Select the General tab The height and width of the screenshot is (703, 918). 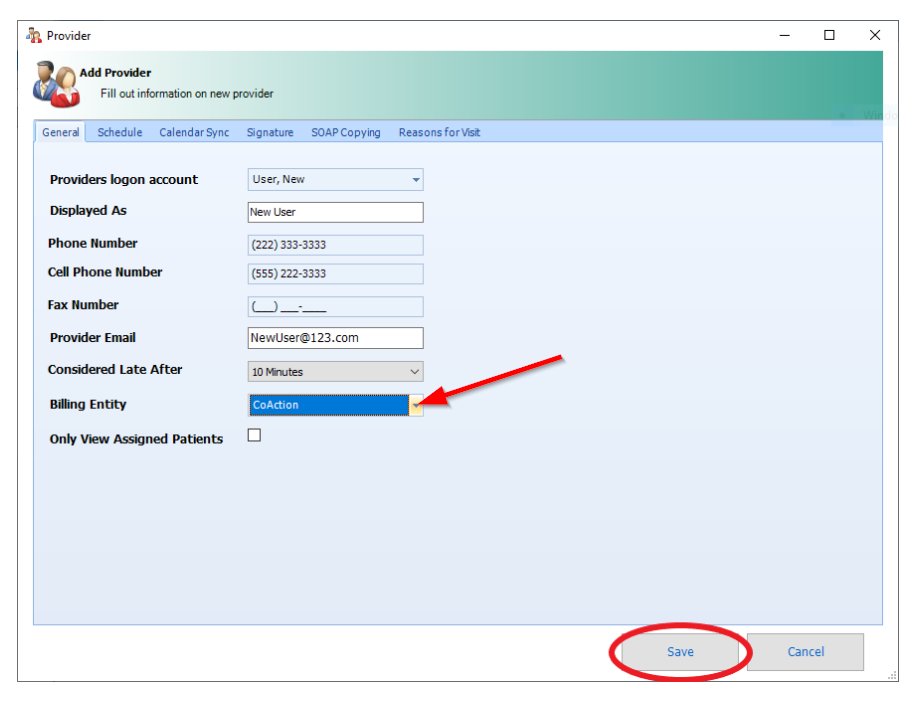(x=61, y=132)
